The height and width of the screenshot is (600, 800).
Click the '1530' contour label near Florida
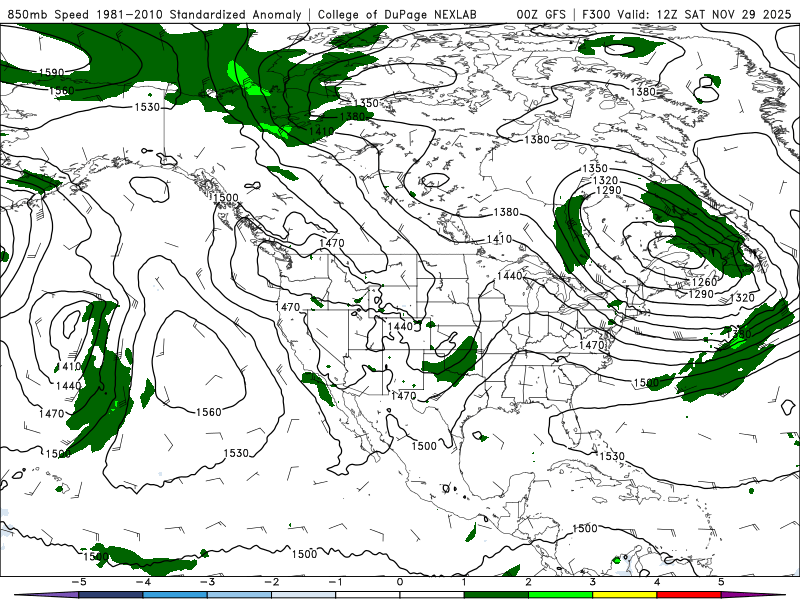coord(612,456)
